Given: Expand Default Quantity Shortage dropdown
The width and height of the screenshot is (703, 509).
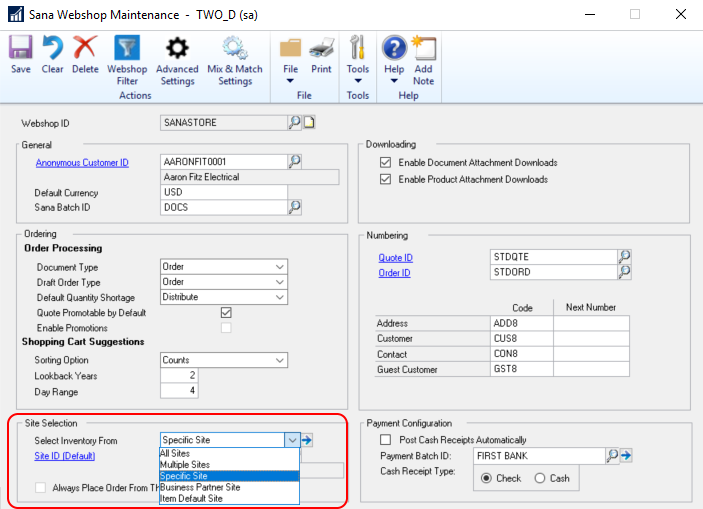Looking at the screenshot, I should tap(280, 297).
